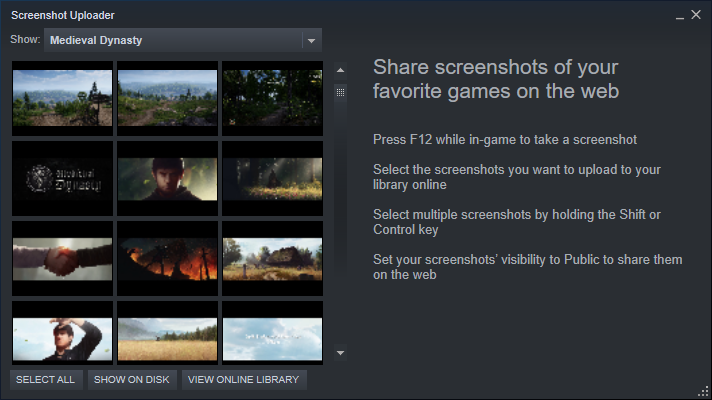Click 'Press F12 while in-game' instruction text
Viewport: 712px width, 400px height.
pyautogui.click(x=505, y=140)
